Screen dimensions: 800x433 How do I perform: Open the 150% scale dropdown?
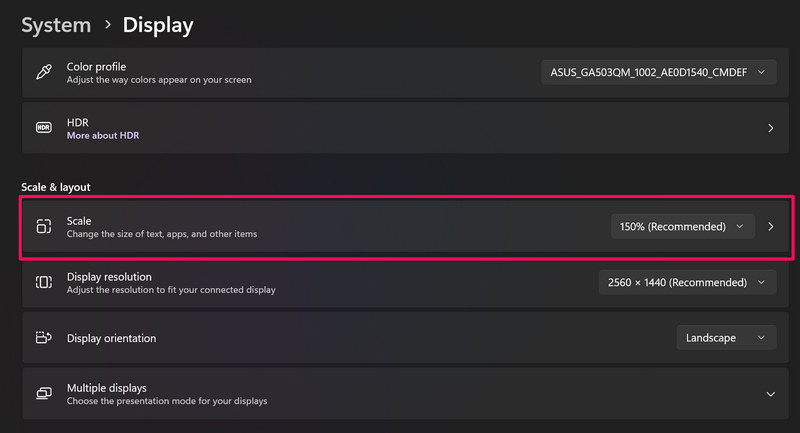click(681, 226)
